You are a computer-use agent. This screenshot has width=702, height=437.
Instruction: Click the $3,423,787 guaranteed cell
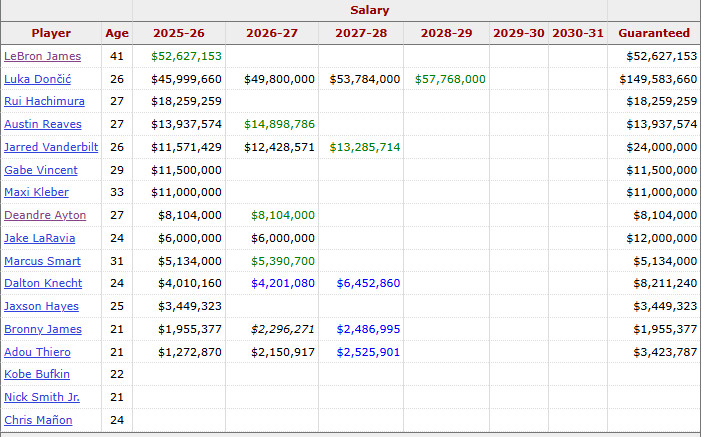665,352
